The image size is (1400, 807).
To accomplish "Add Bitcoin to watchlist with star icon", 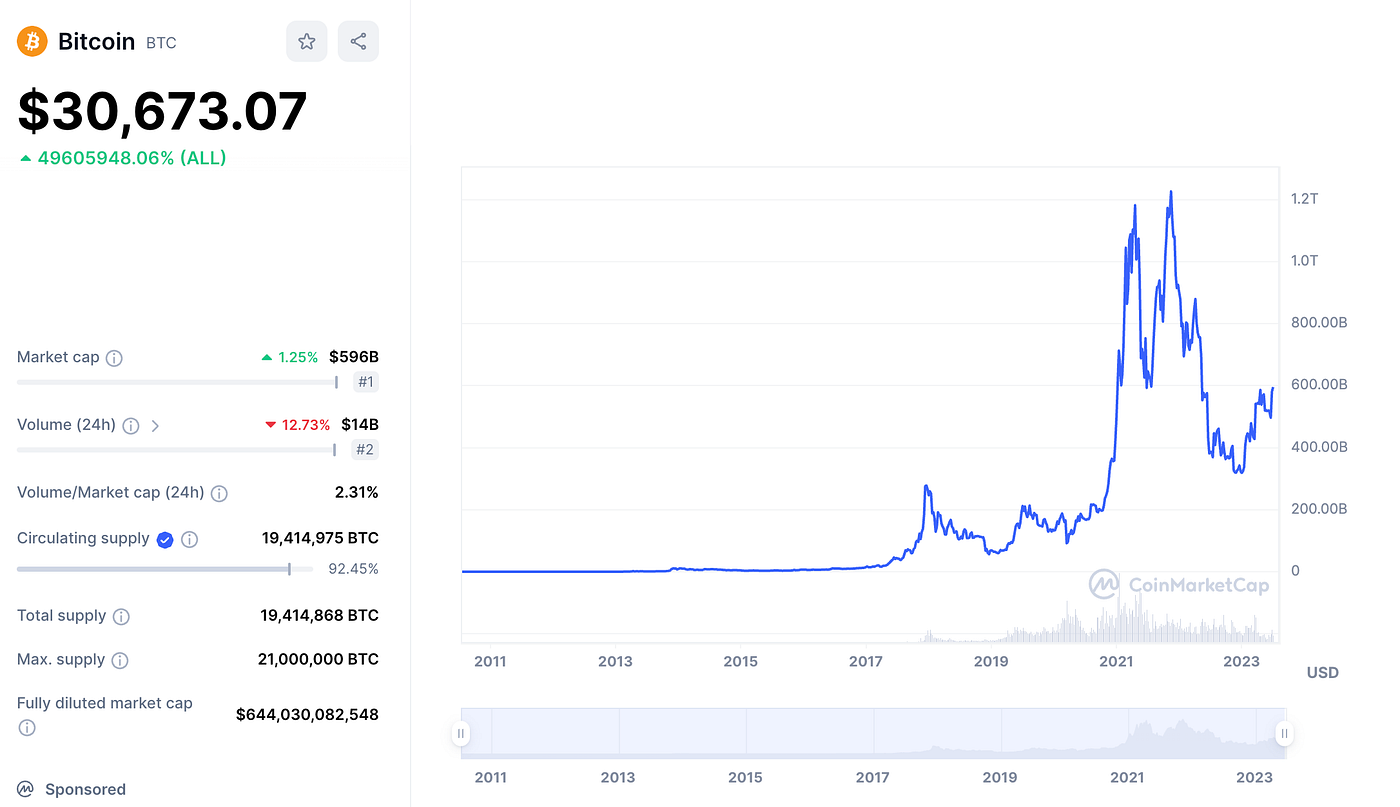I will (307, 42).
